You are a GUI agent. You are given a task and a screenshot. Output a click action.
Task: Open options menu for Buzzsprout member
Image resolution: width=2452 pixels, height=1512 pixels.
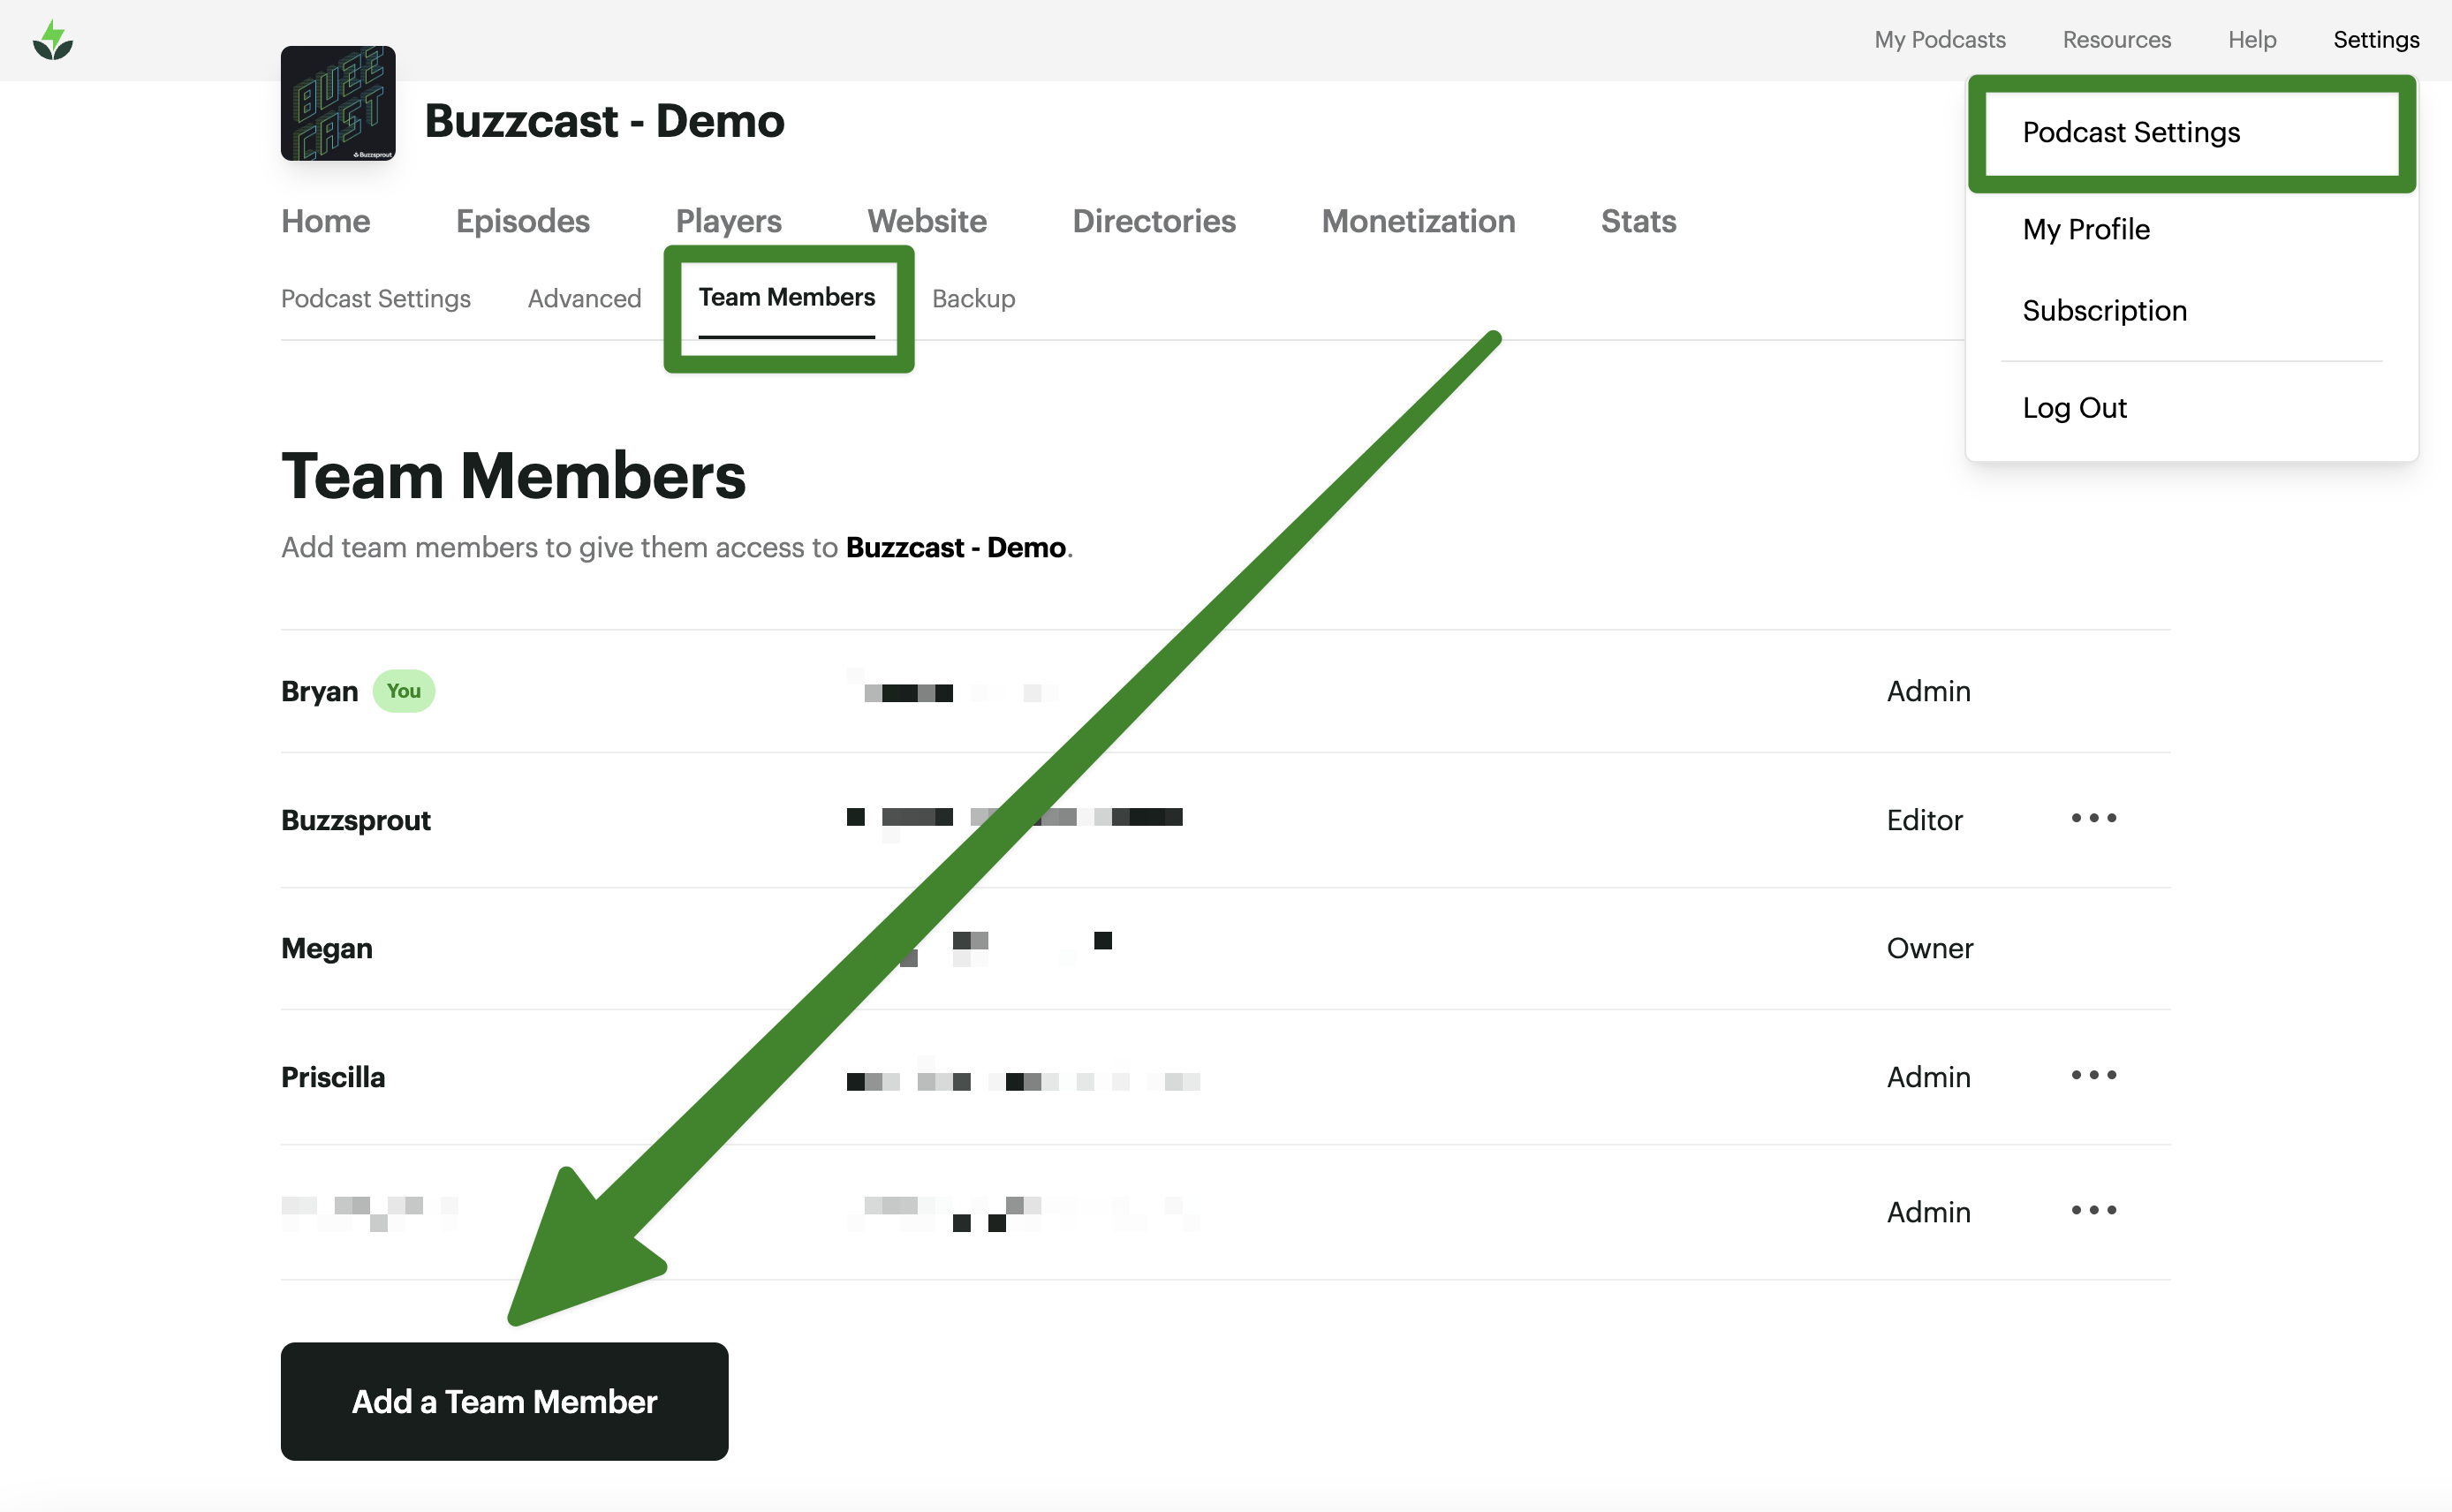coord(2093,818)
